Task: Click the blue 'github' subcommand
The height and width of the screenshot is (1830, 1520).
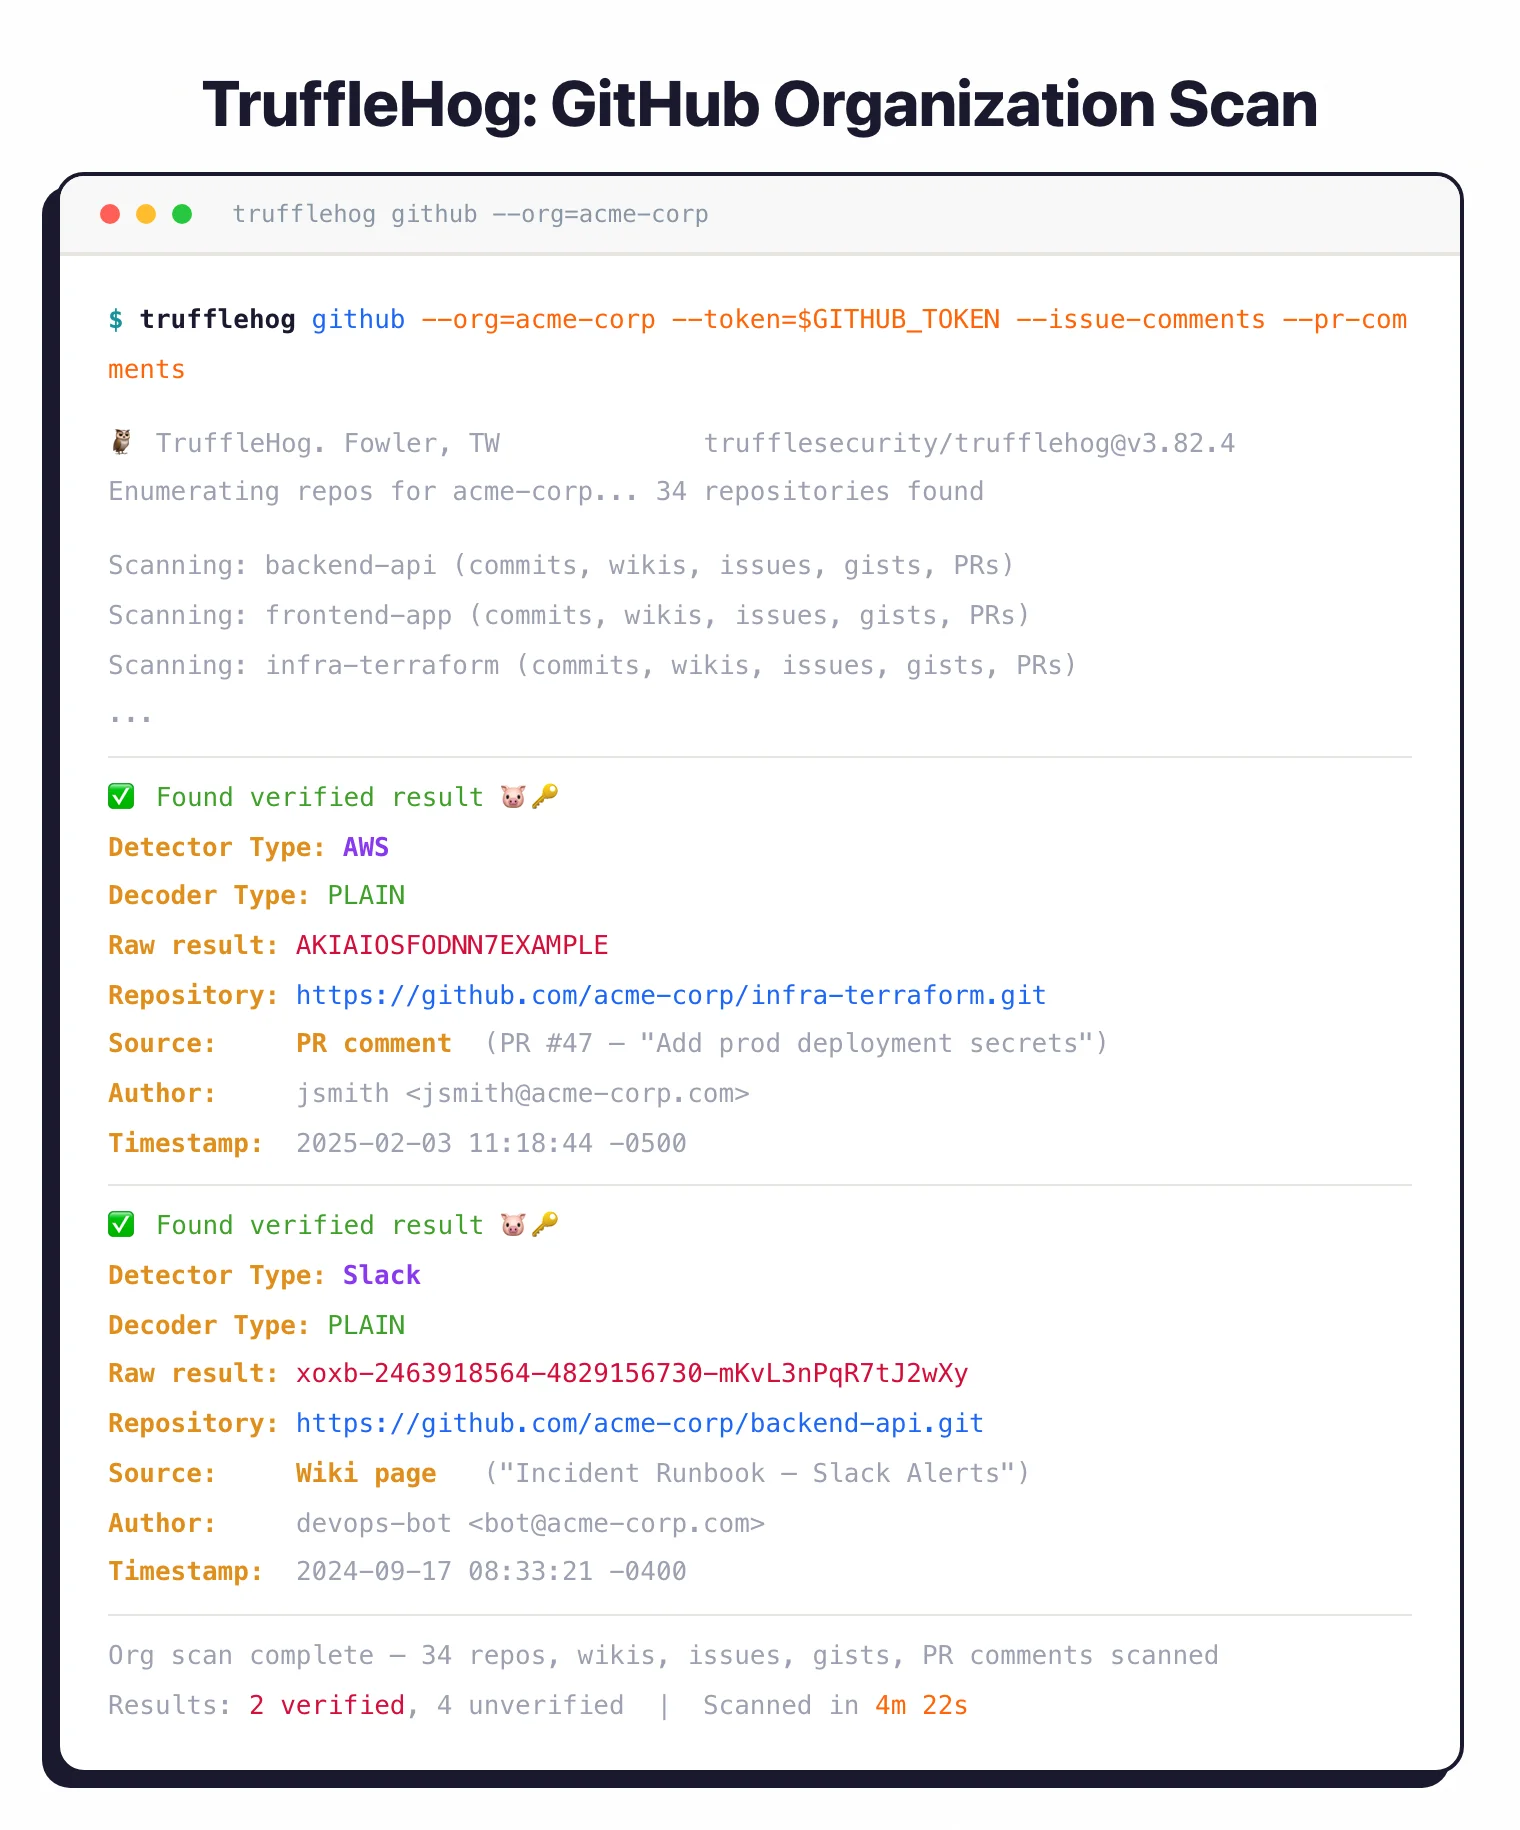Action: (358, 320)
